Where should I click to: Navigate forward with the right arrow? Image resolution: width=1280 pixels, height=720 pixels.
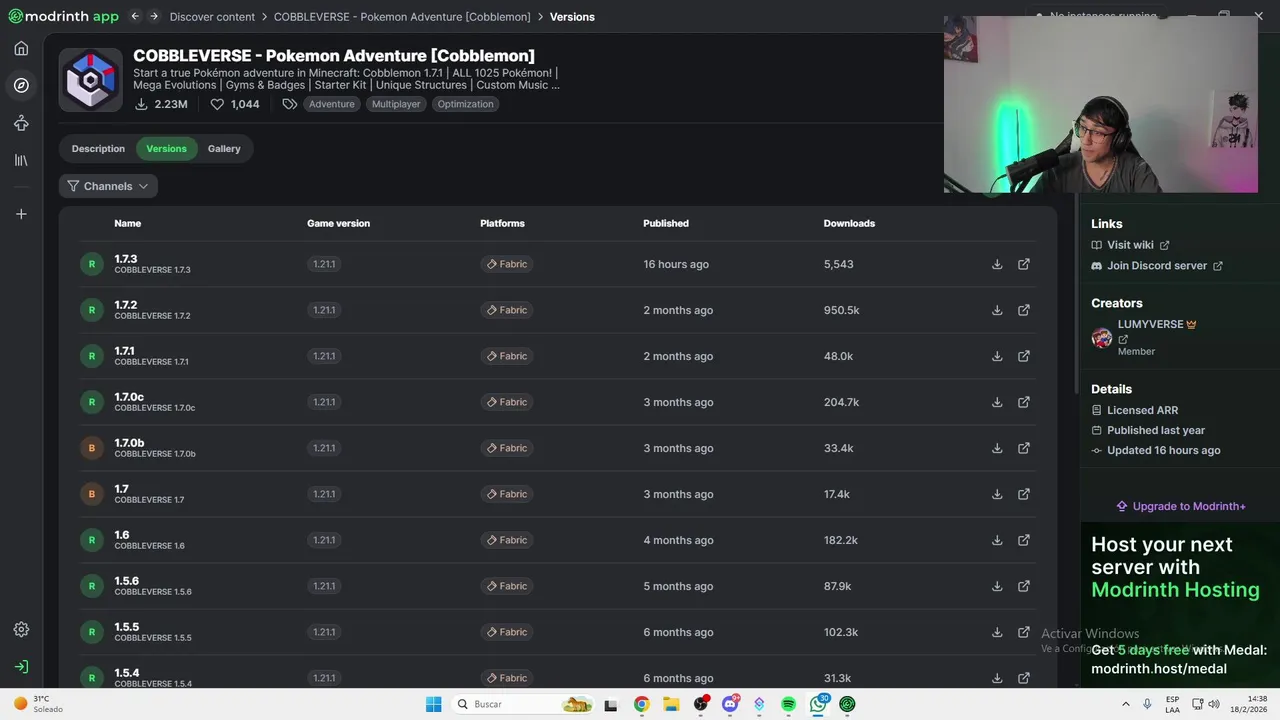(x=154, y=16)
